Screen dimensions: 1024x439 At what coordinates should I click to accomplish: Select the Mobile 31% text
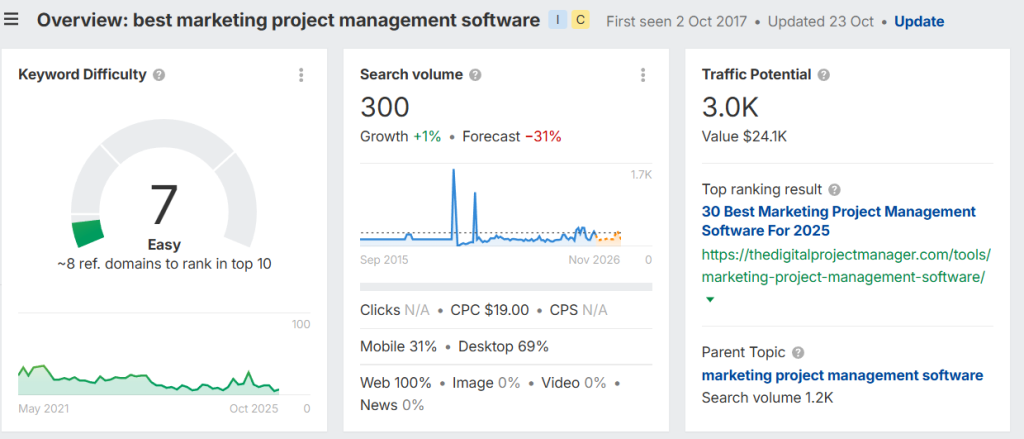click(398, 346)
